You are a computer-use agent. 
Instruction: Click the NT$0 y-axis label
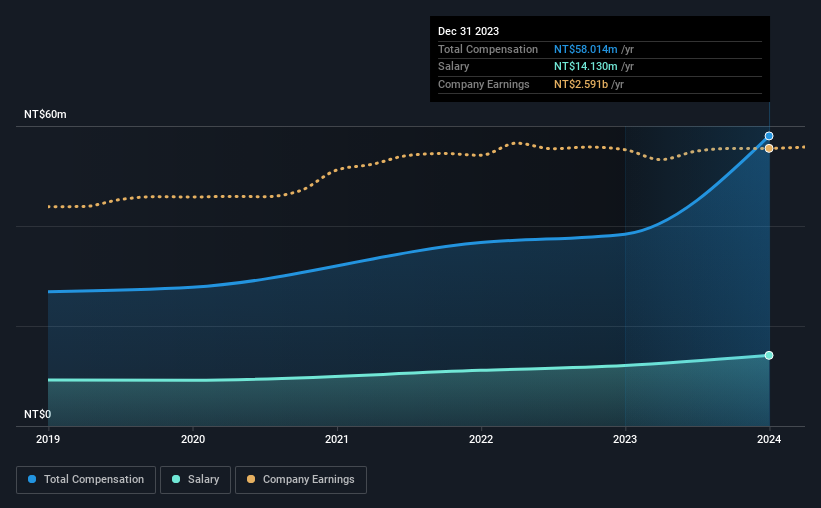coord(38,414)
